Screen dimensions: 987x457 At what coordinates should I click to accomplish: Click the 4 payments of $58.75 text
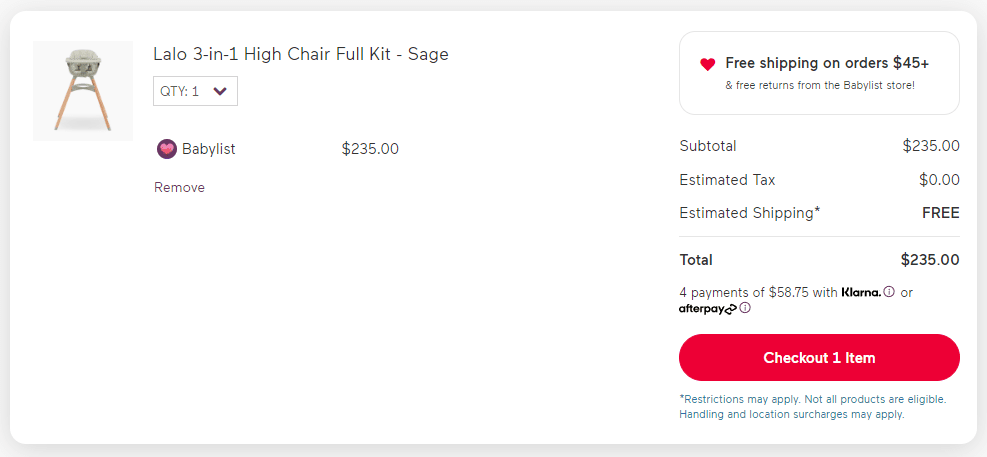coord(759,293)
